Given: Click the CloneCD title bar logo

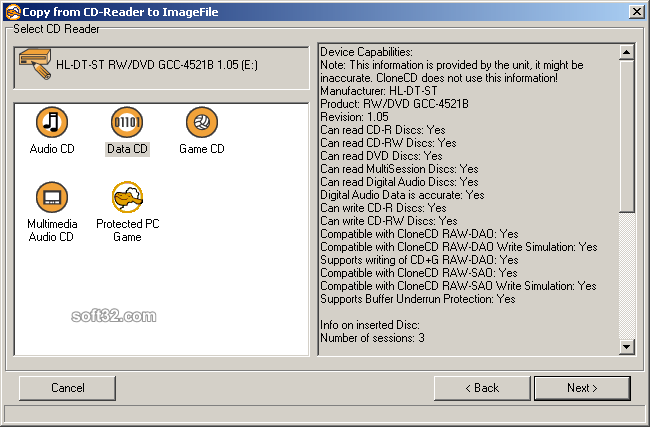Looking at the screenshot, I should point(13,12).
